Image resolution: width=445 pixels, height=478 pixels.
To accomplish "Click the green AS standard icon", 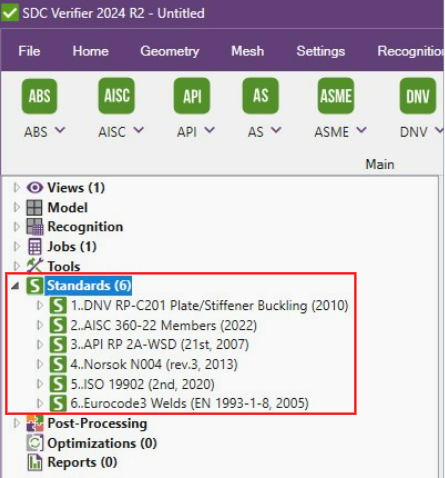I will pos(260,96).
